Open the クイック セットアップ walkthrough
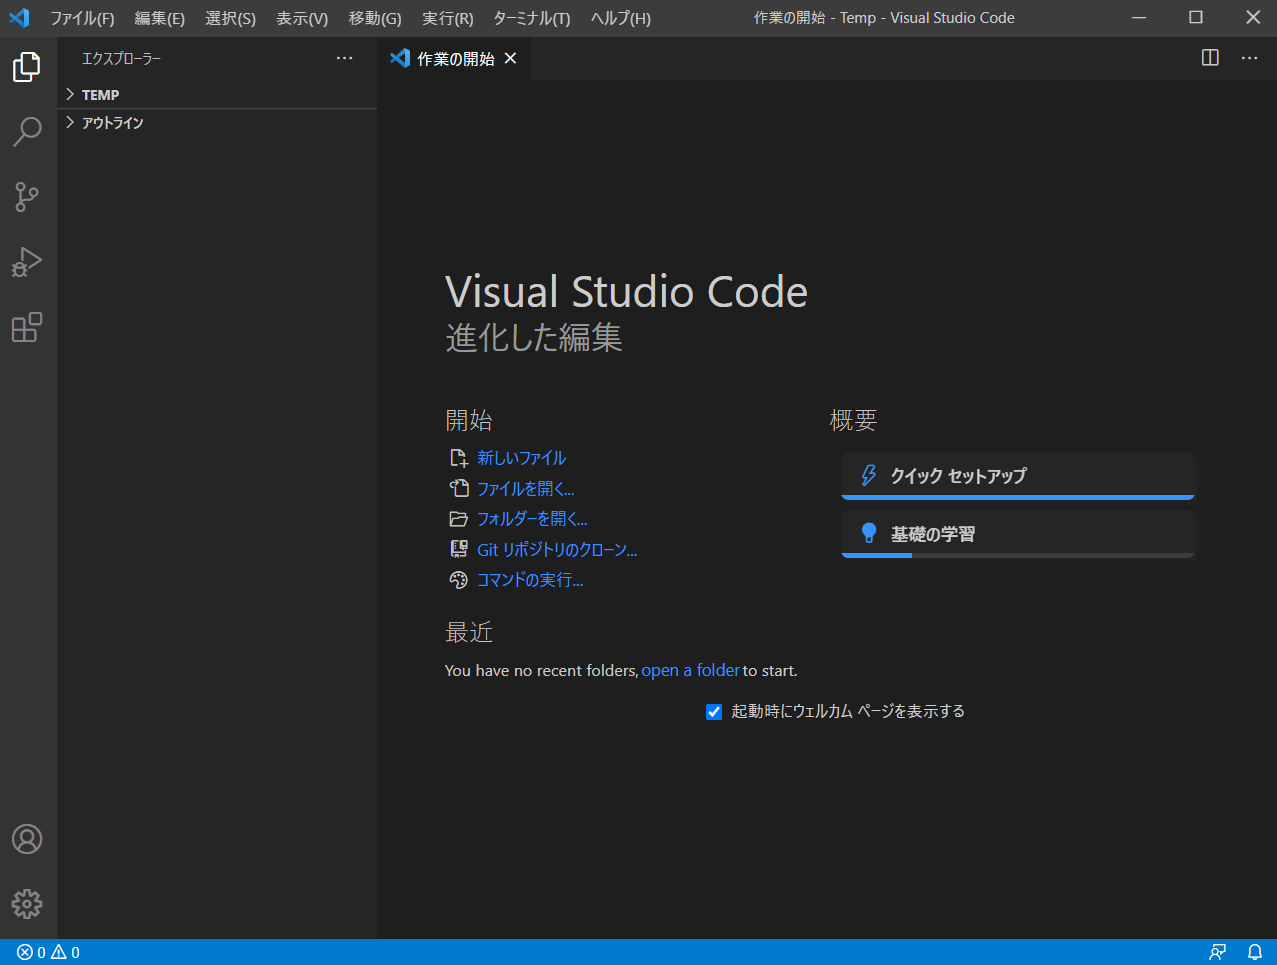Screen dimensions: 1277x965 click(1018, 475)
